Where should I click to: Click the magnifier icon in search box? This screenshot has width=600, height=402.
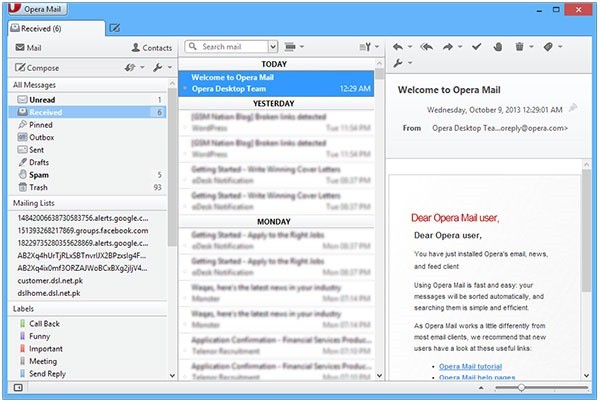[193, 46]
